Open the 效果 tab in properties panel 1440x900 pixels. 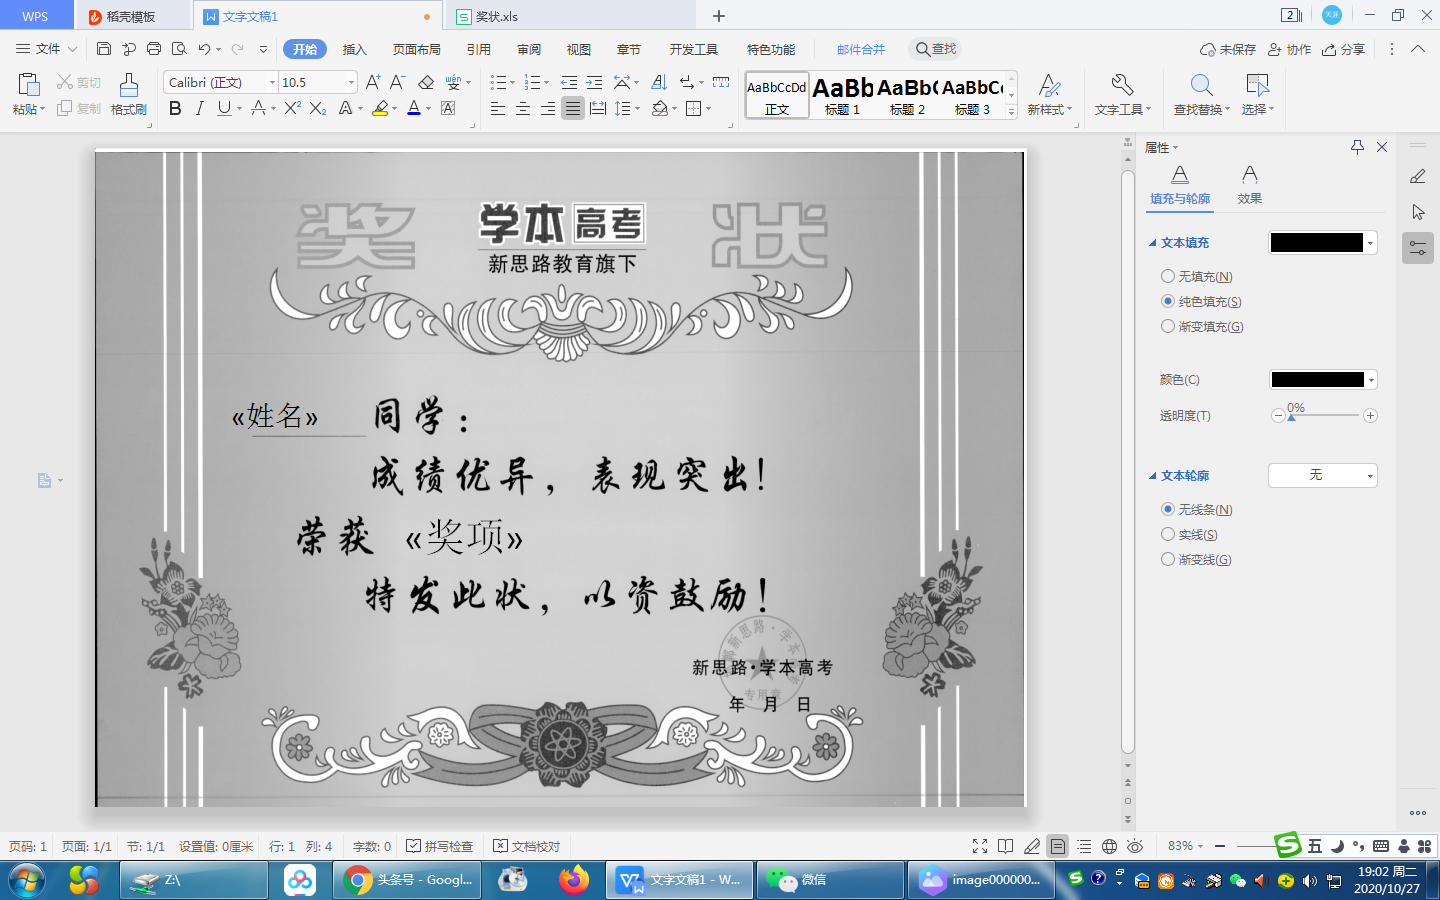tap(1249, 185)
